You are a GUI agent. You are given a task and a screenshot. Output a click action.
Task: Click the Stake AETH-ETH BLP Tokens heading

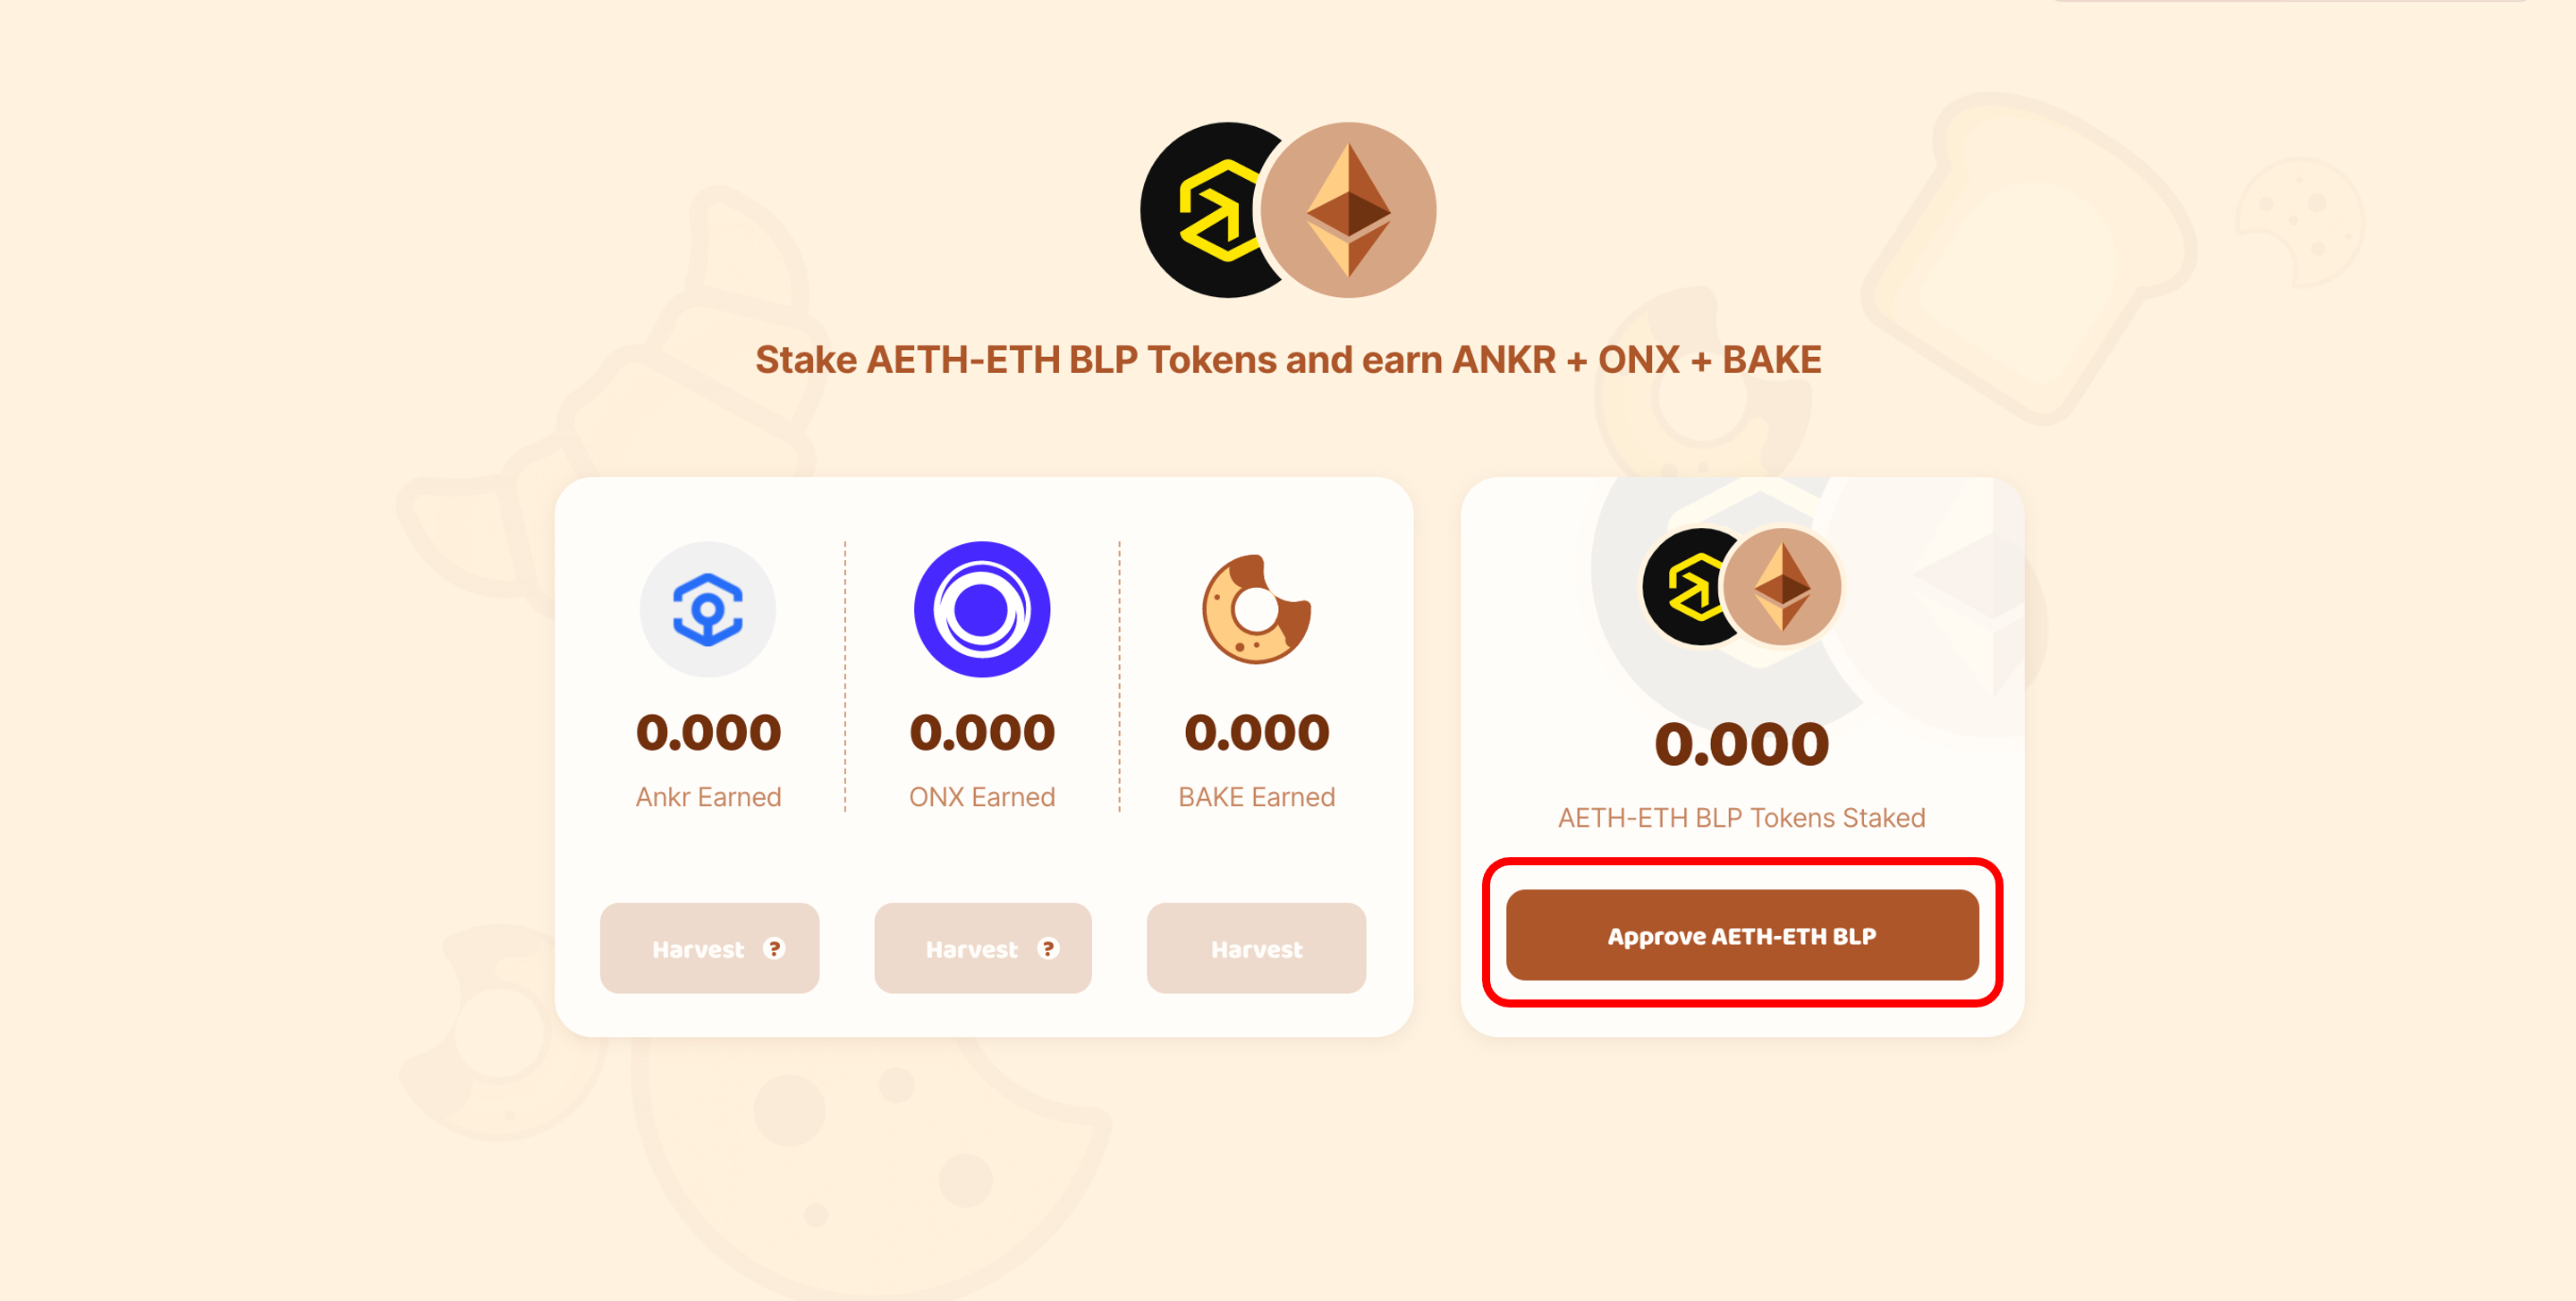coord(1288,360)
